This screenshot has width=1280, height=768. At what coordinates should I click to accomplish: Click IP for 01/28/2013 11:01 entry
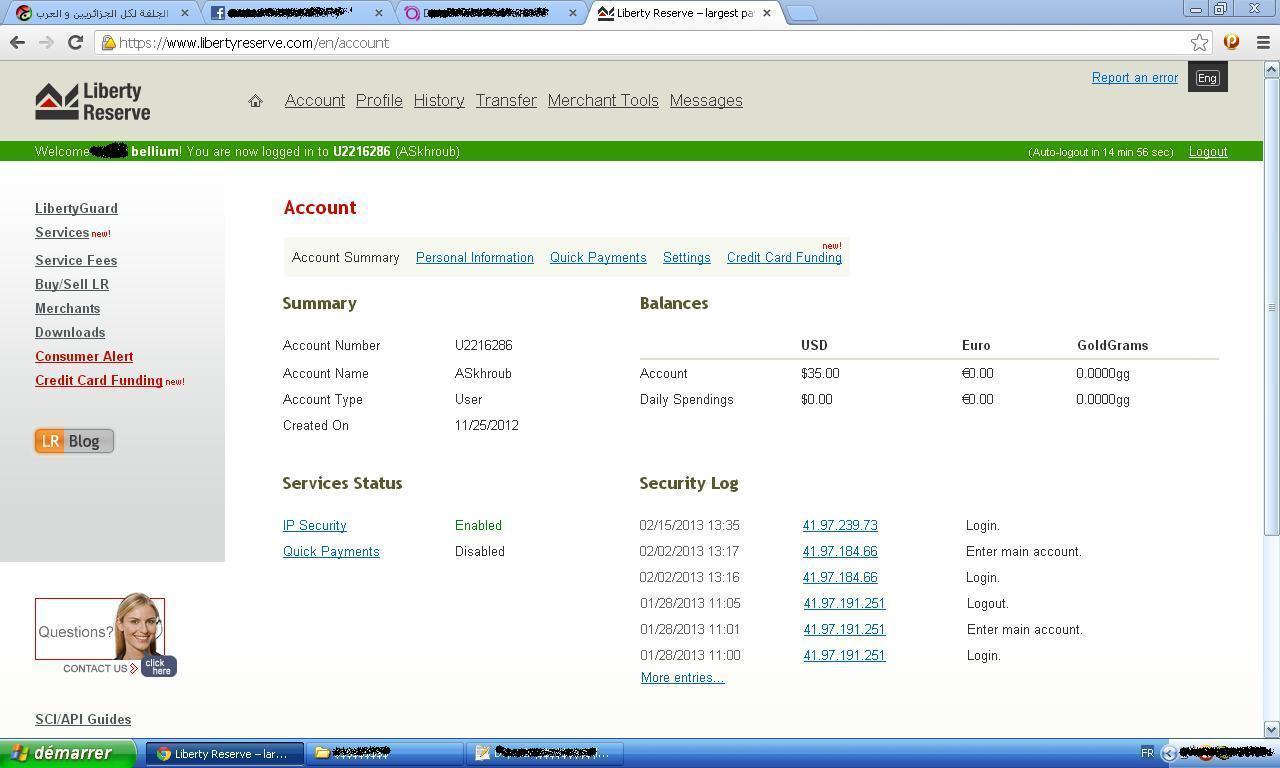click(844, 629)
